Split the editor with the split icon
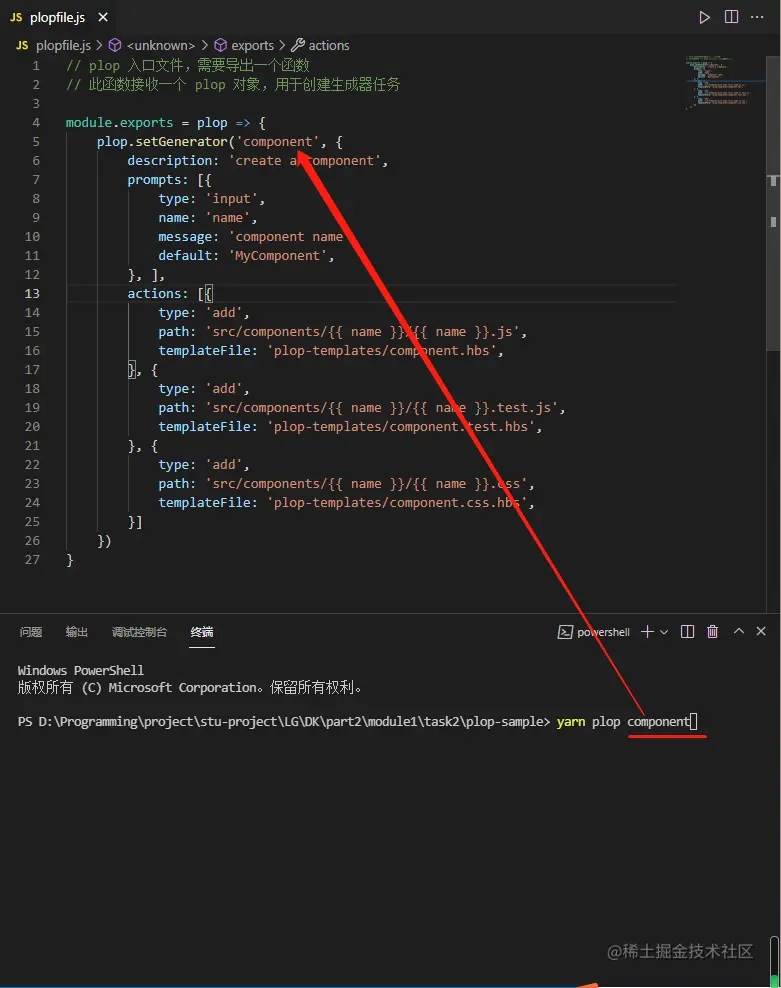 point(731,17)
